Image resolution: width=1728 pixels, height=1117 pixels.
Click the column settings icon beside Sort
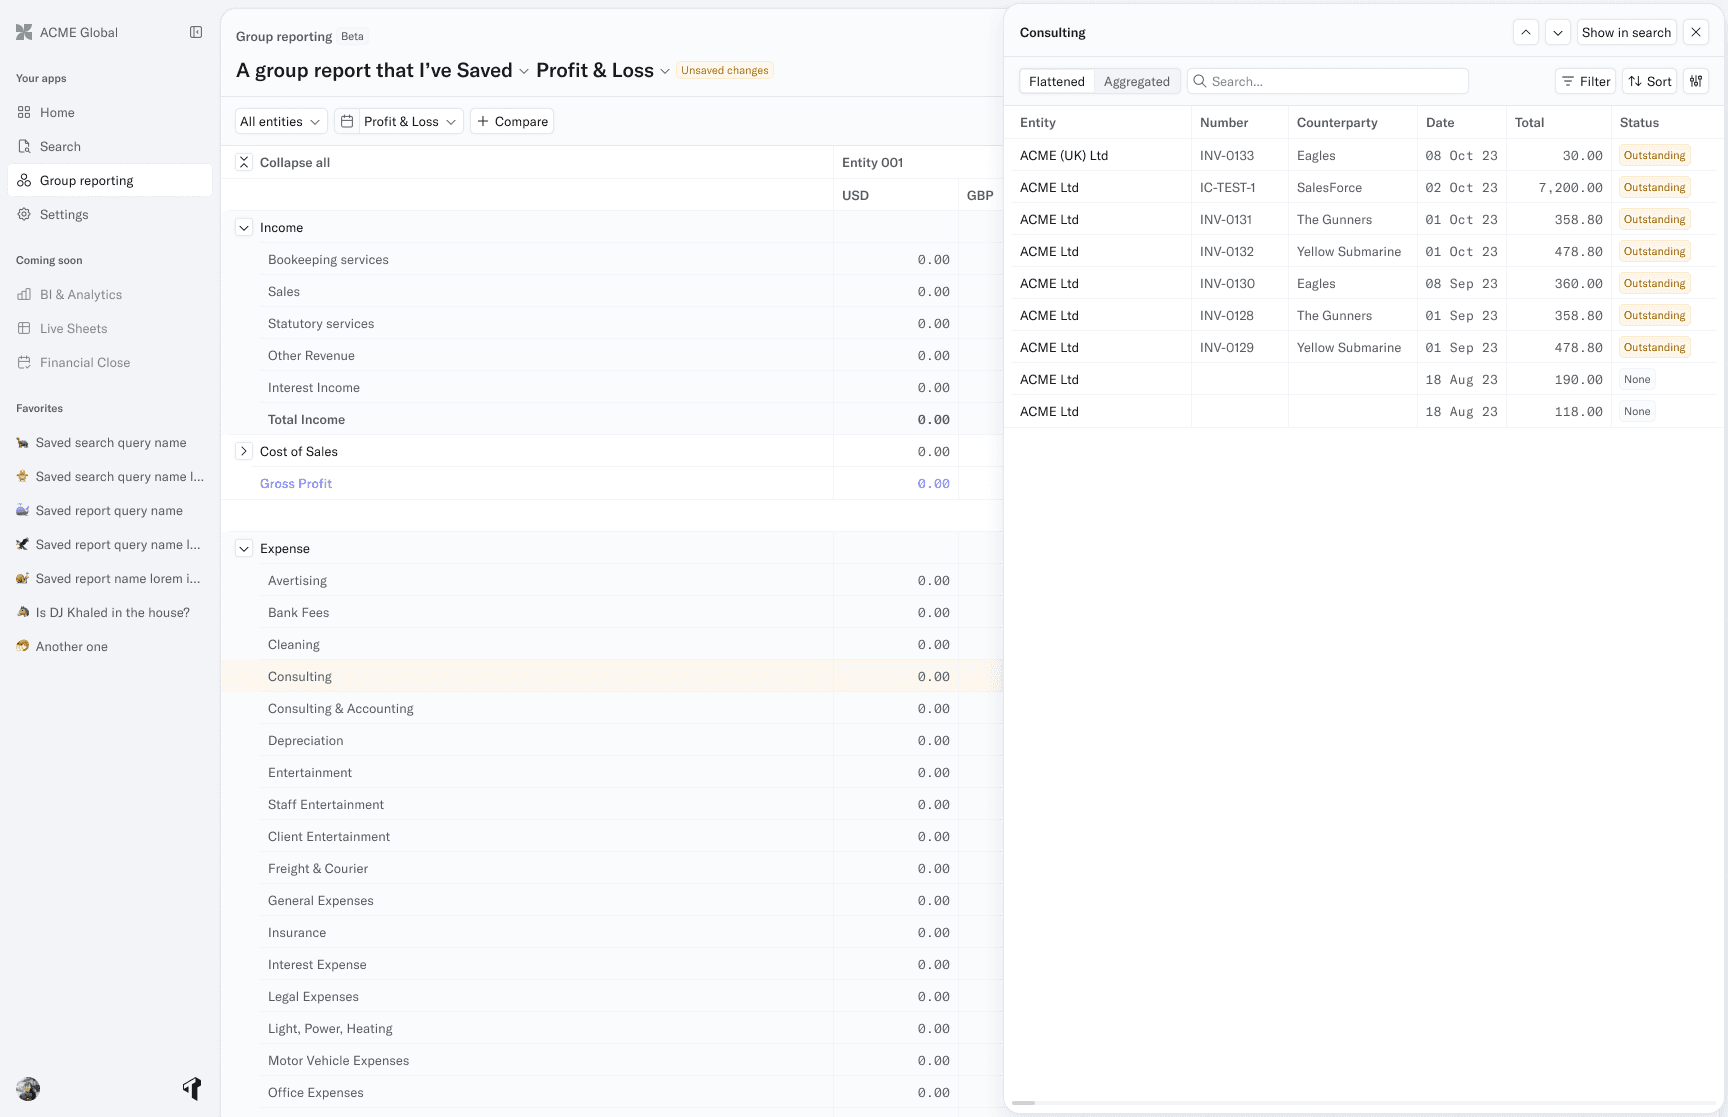[1696, 81]
